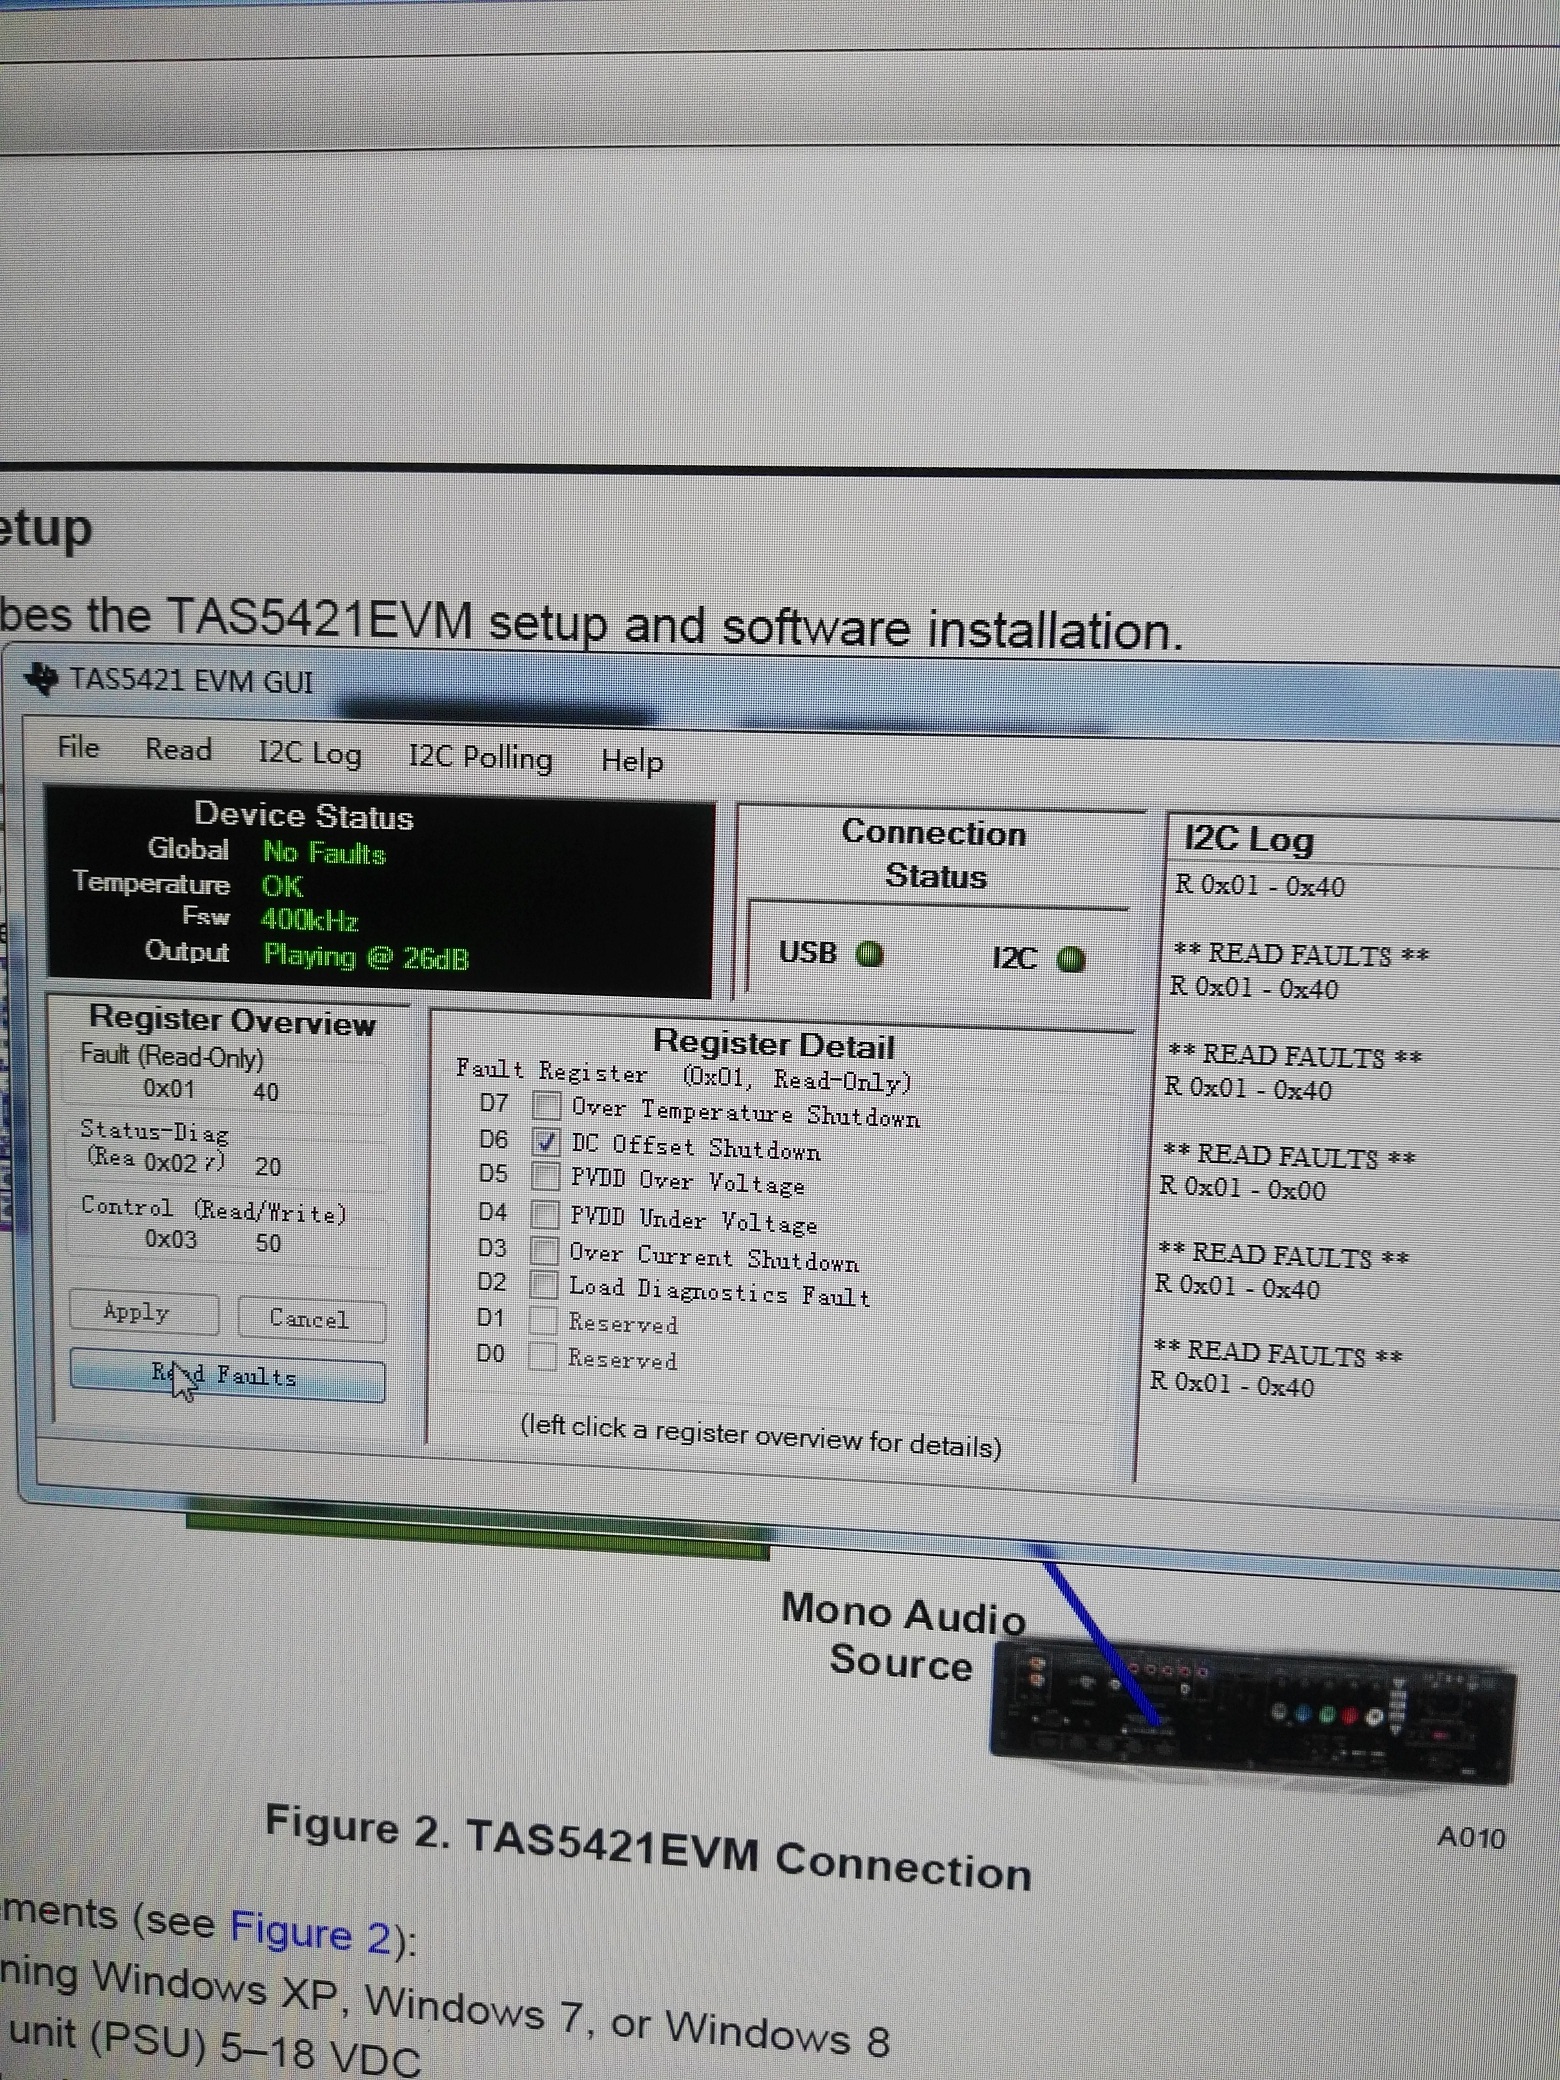The width and height of the screenshot is (1560, 2080).
Task: Click 'R 0x01 - 0x00' log entry
Action: coord(1243,1188)
